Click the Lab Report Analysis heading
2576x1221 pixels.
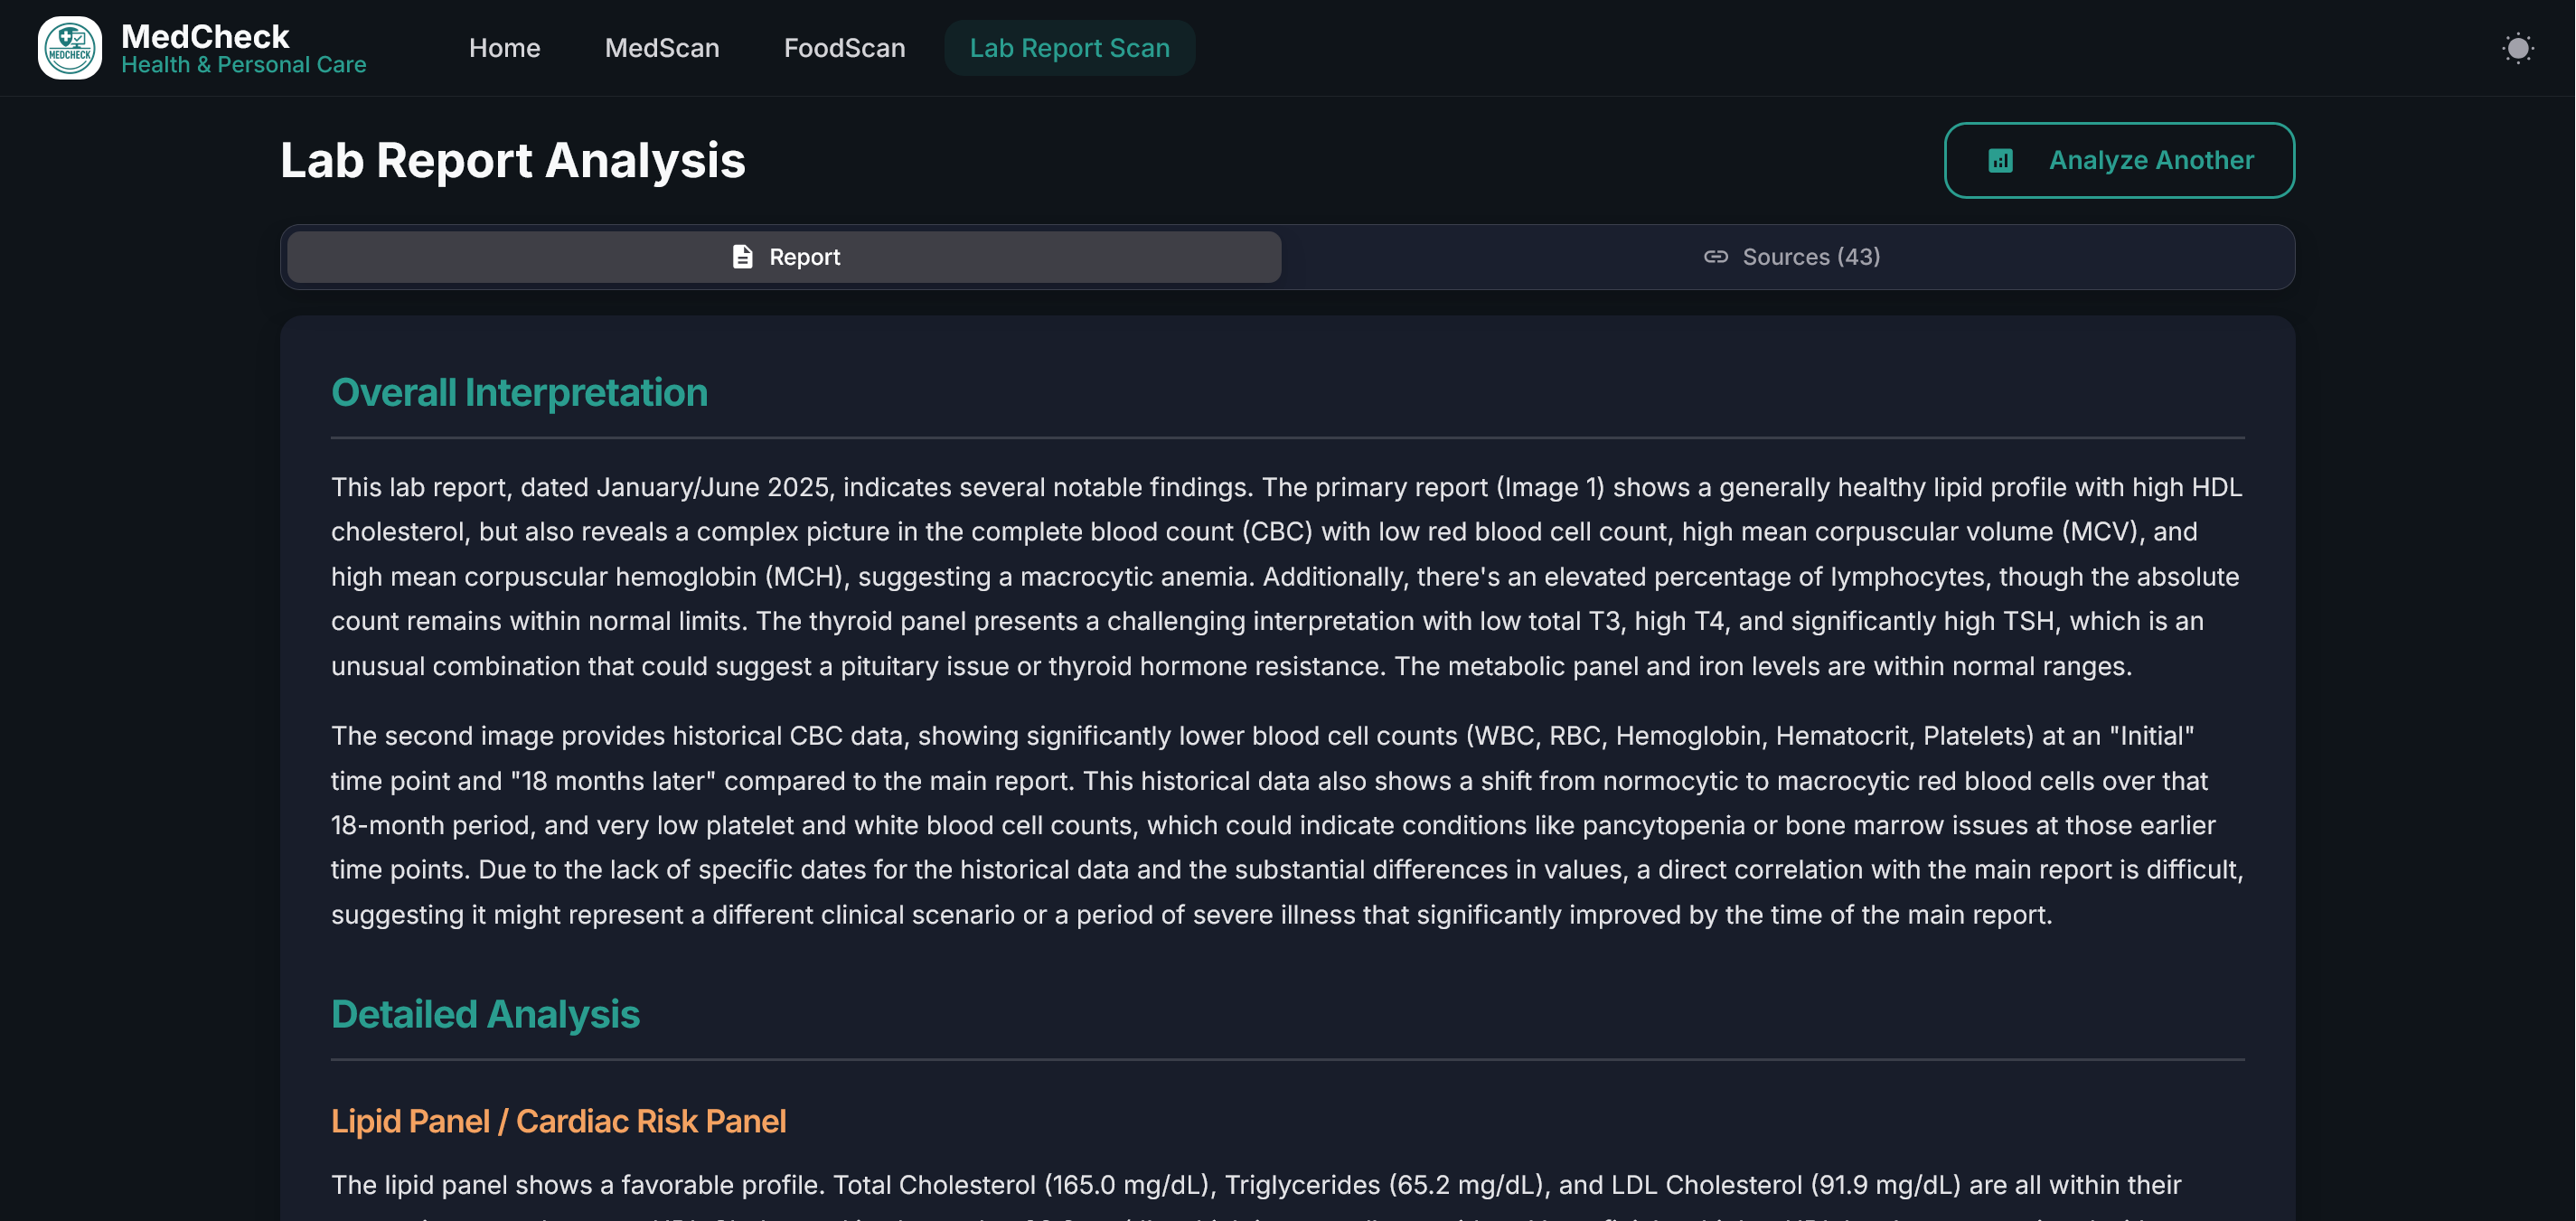[x=513, y=160]
